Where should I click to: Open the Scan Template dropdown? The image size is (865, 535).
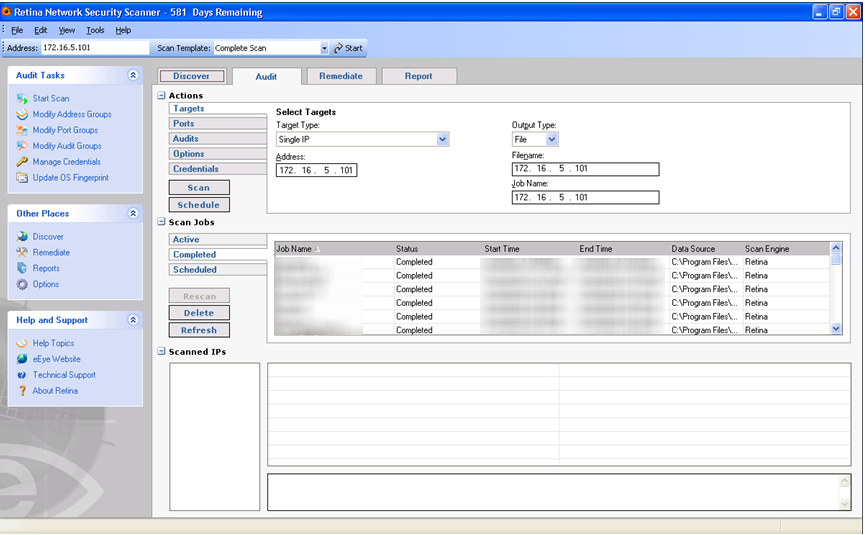(324, 49)
